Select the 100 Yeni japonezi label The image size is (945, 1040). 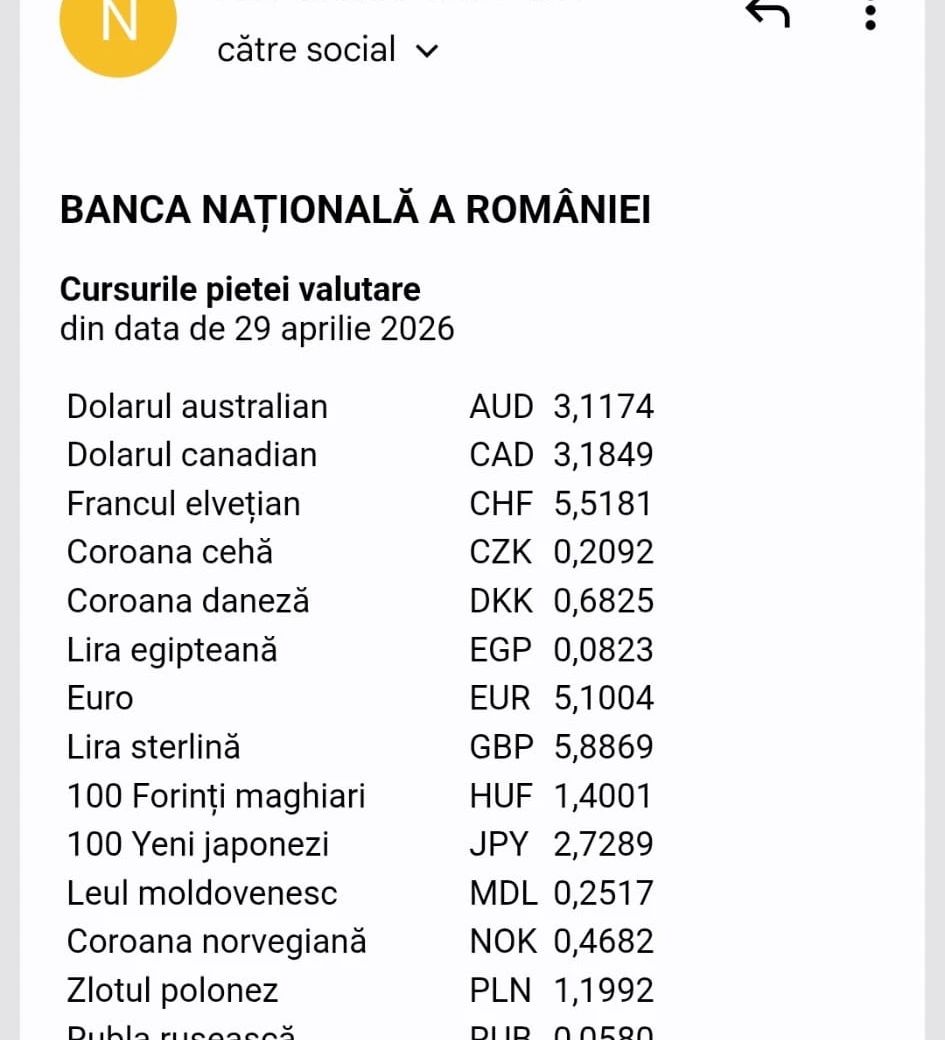[198, 845]
